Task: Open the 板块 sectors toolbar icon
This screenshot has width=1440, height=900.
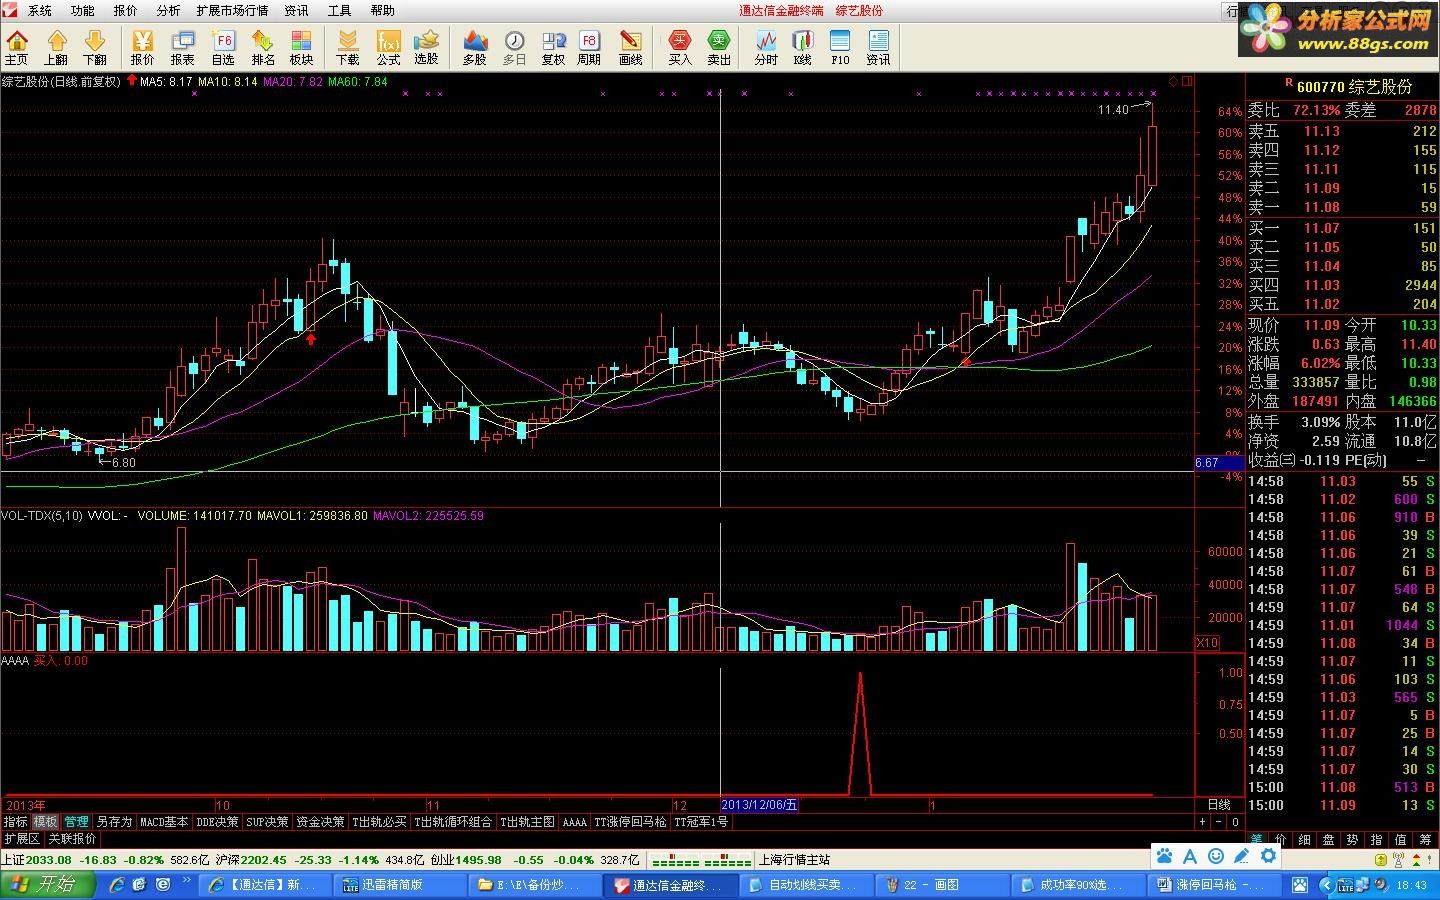Action: click(x=302, y=47)
